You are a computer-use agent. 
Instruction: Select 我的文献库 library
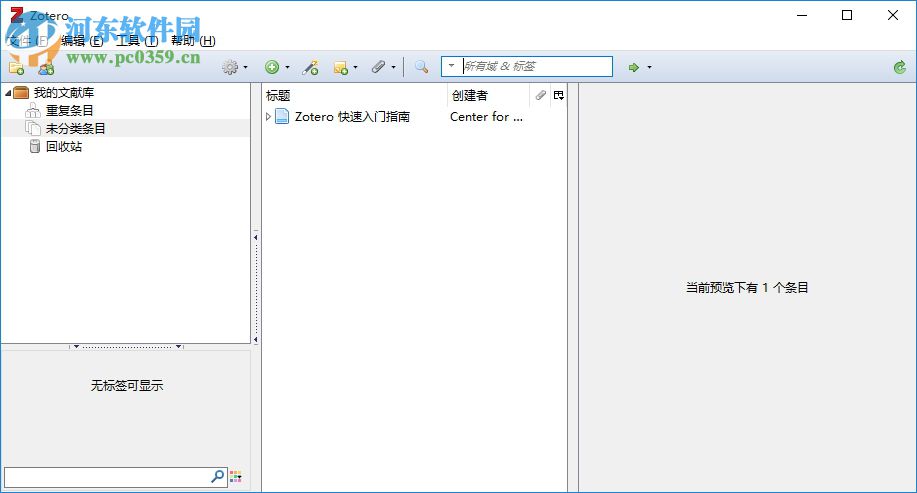[x=64, y=92]
